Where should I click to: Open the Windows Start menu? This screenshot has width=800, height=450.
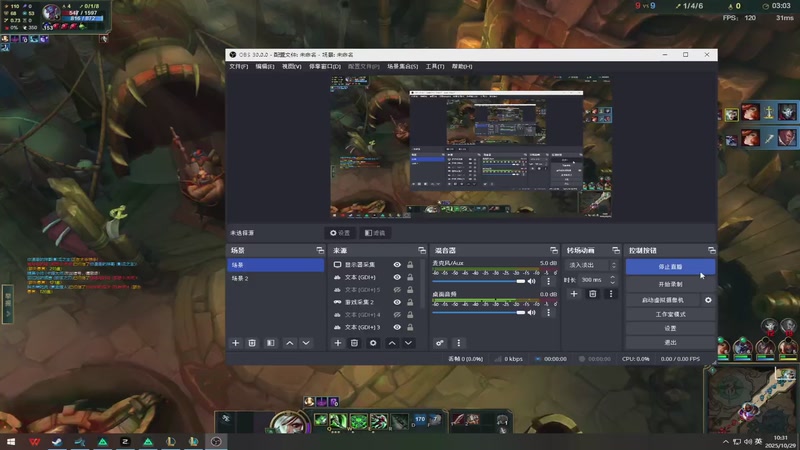11,442
